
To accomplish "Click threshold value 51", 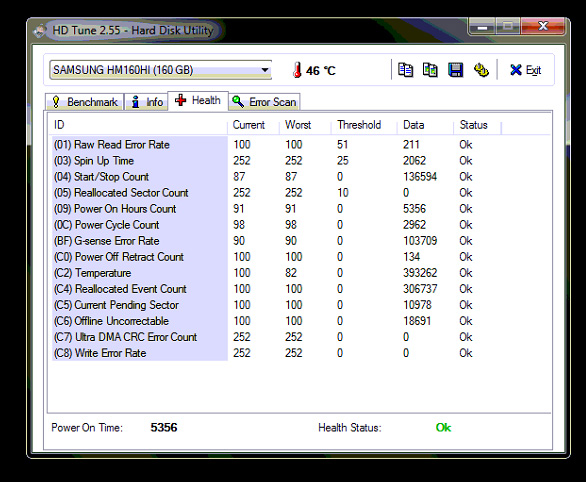I will pyautogui.click(x=342, y=145).
